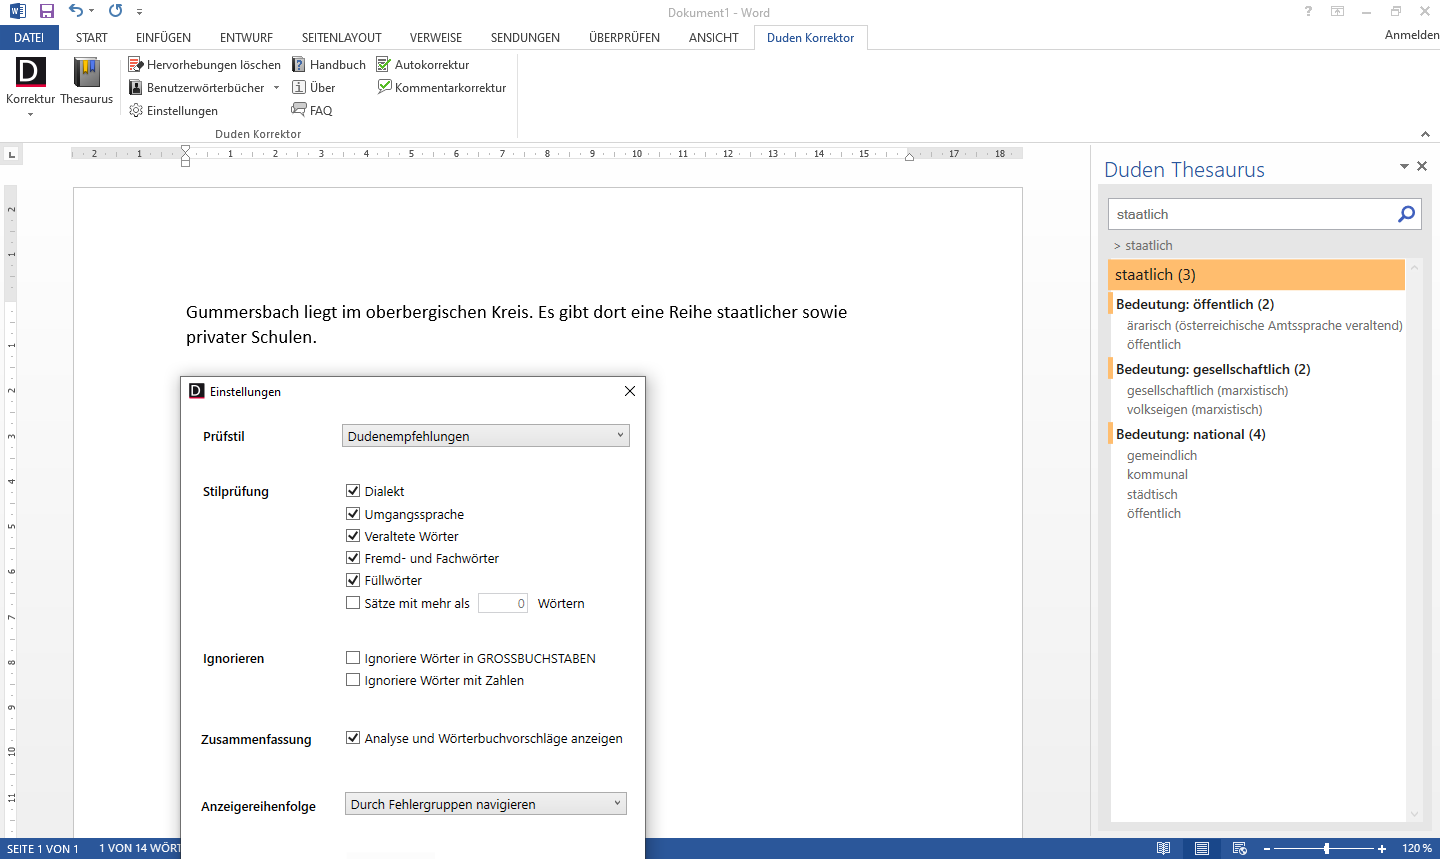Open the Handbuch help item
This screenshot has height=859, width=1440.
coord(329,65)
